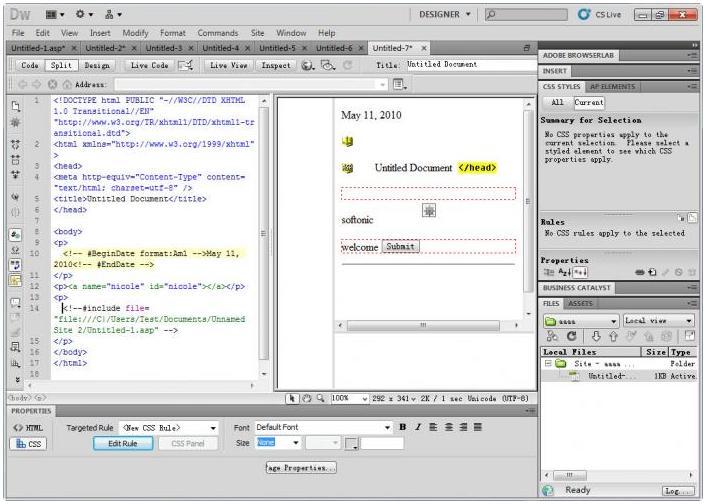
Task: Click New CSS Rule icon
Action: click(x=652, y=272)
